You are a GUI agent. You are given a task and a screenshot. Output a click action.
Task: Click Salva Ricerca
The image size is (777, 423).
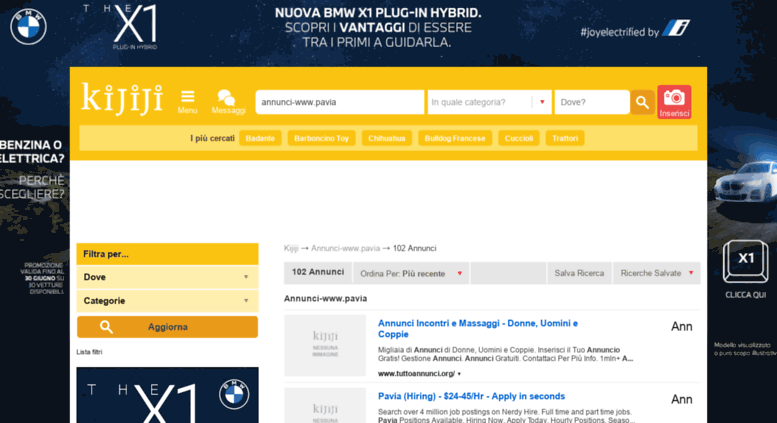579,273
